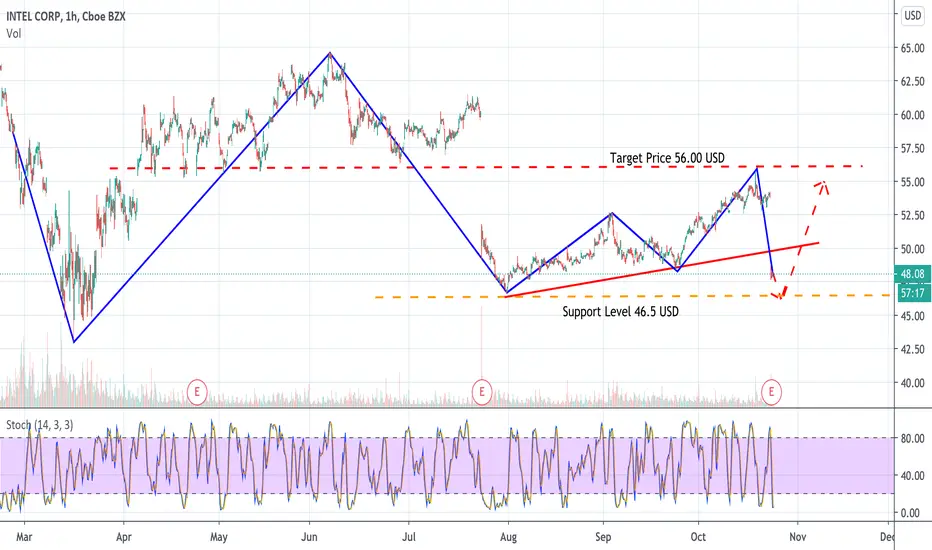Select the Nov date on time axis
Image resolution: width=932 pixels, height=550 pixels.
(x=797, y=537)
